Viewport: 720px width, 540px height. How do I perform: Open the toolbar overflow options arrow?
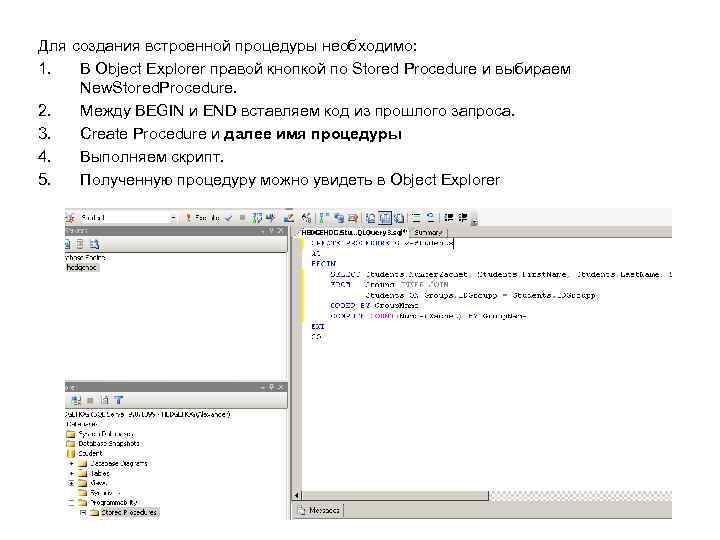point(474,221)
